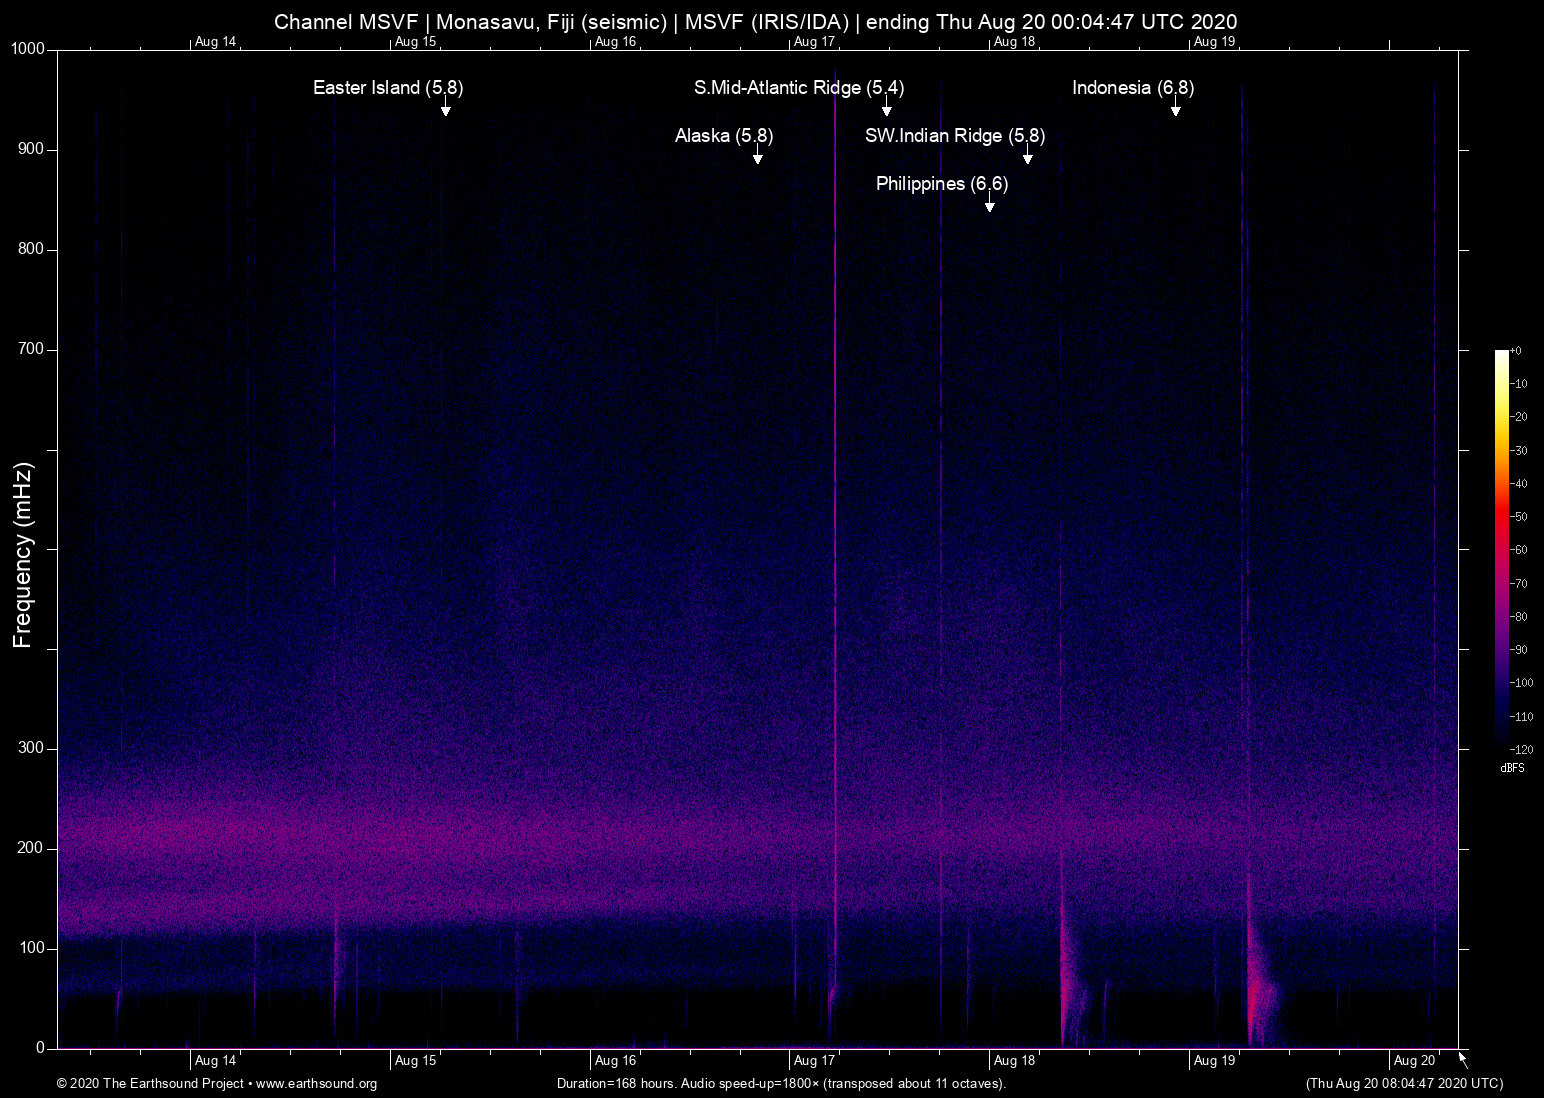Click the 800 frequency tick label
This screenshot has height=1098, width=1544.
32,249
